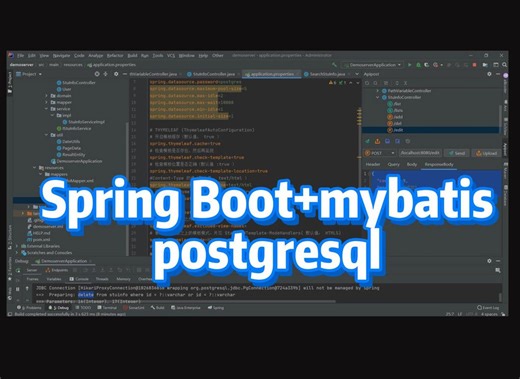520x379 pixels.
Task: Open the VCS menu
Action: tap(171, 56)
